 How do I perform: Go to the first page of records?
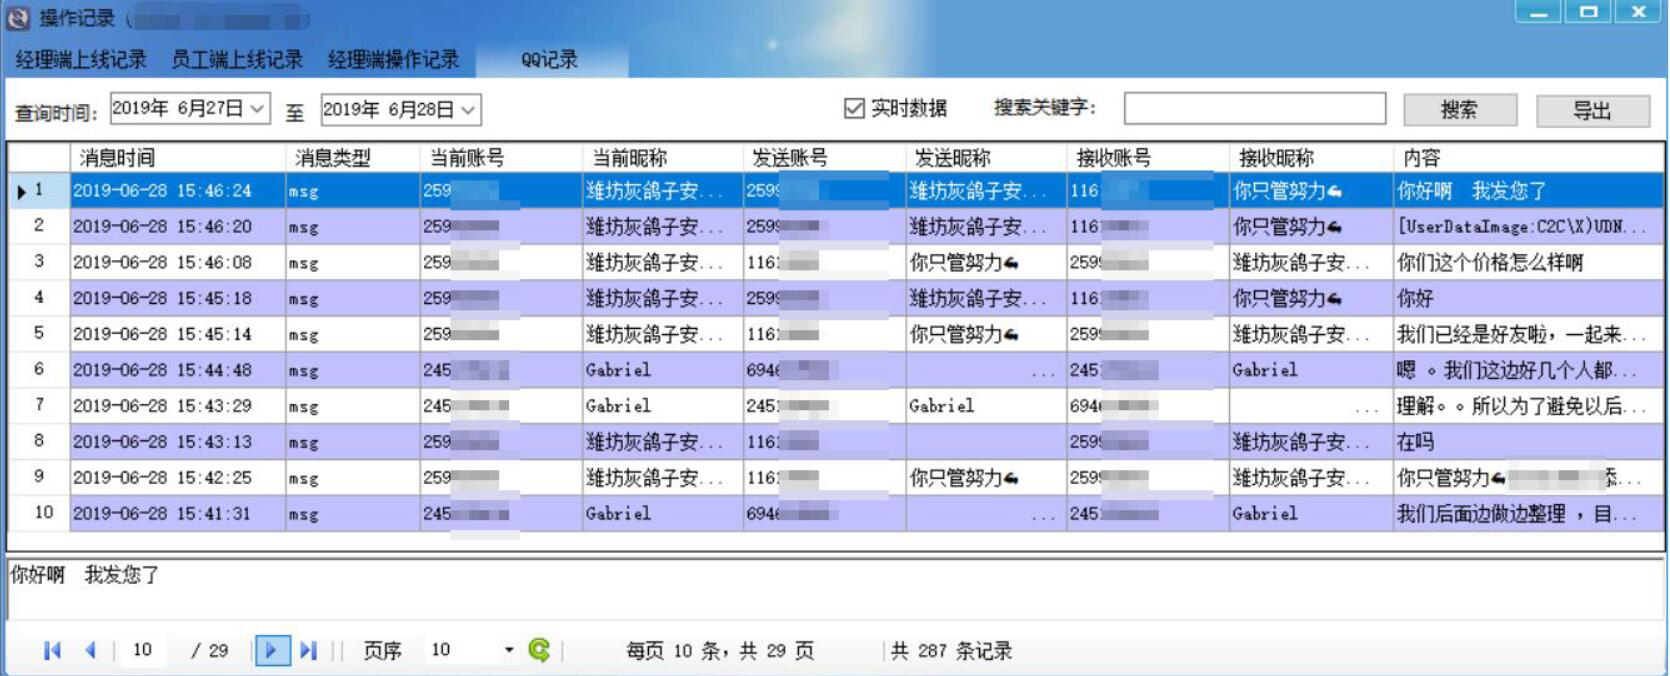click(x=52, y=651)
